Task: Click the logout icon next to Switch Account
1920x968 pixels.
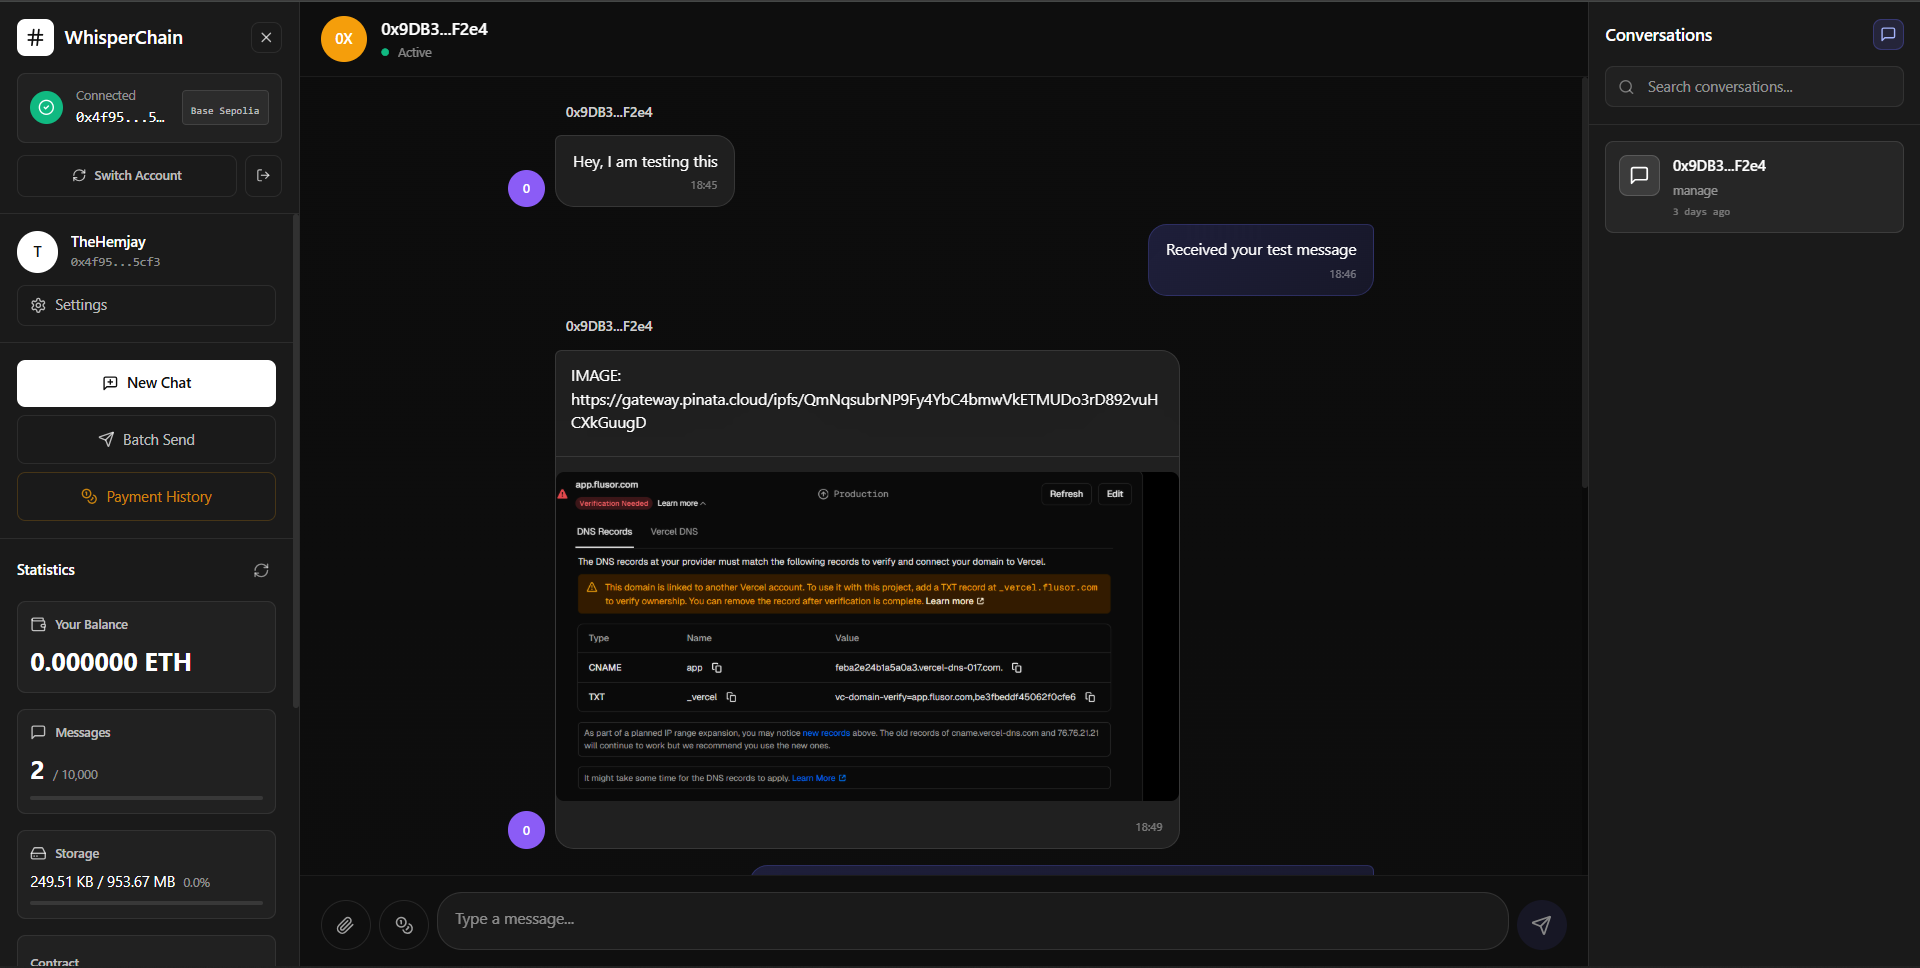Action: [x=263, y=176]
